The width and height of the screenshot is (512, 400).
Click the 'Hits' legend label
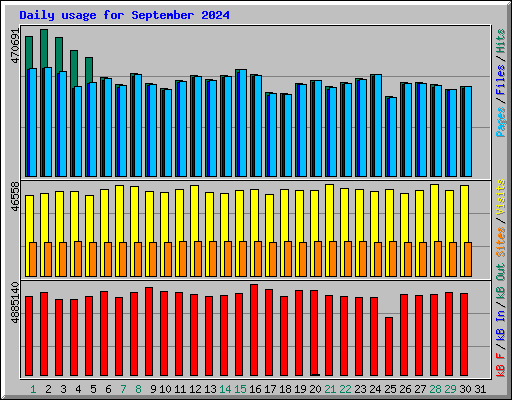tap(500, 41)
